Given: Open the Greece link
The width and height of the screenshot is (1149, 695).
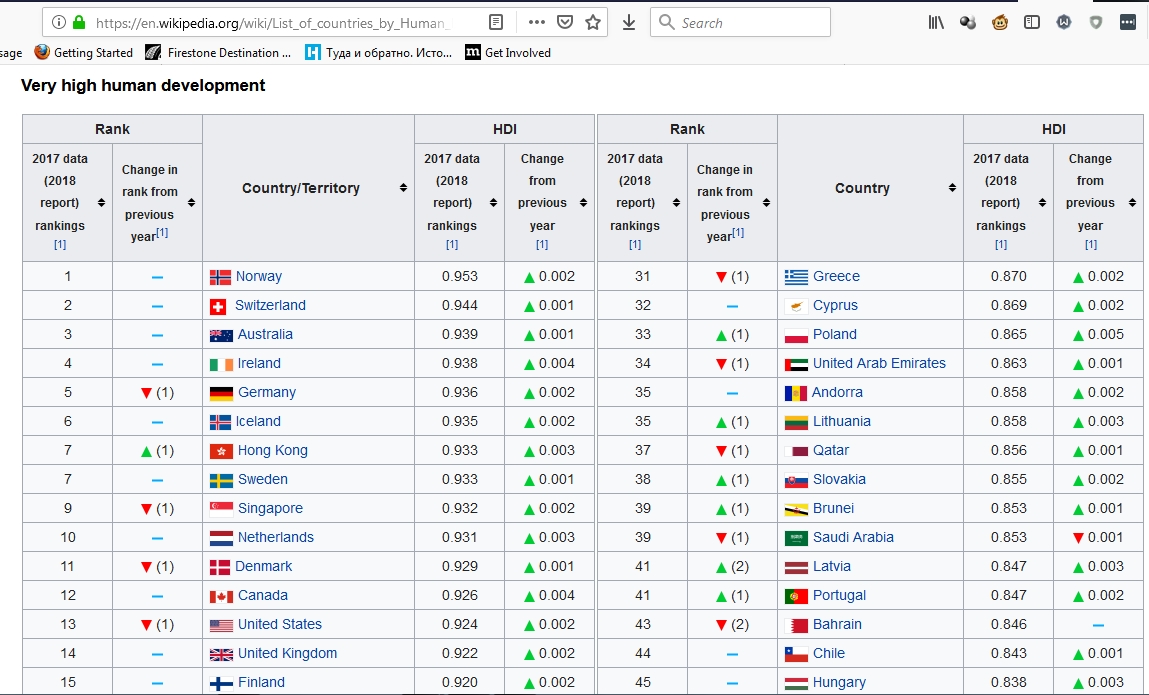Looking at the screenshot, I should point(836,276).
